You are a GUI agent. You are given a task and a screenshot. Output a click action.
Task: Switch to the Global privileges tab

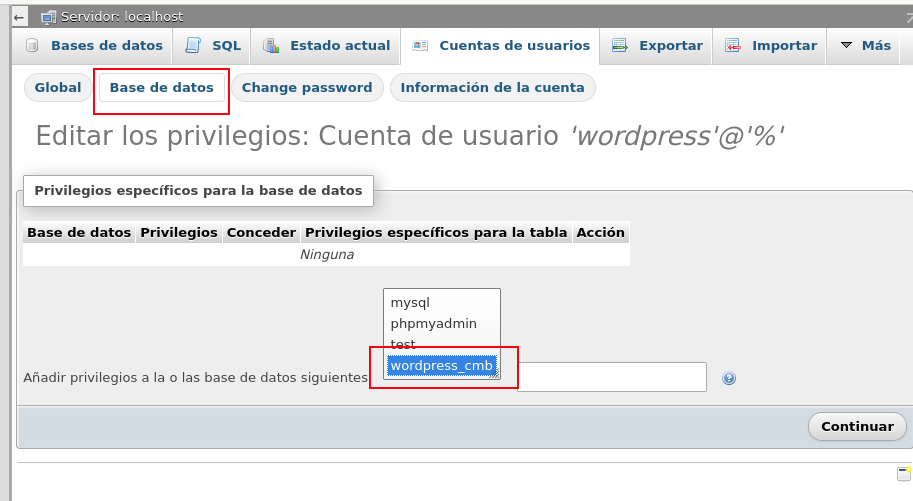coord(58,88)
